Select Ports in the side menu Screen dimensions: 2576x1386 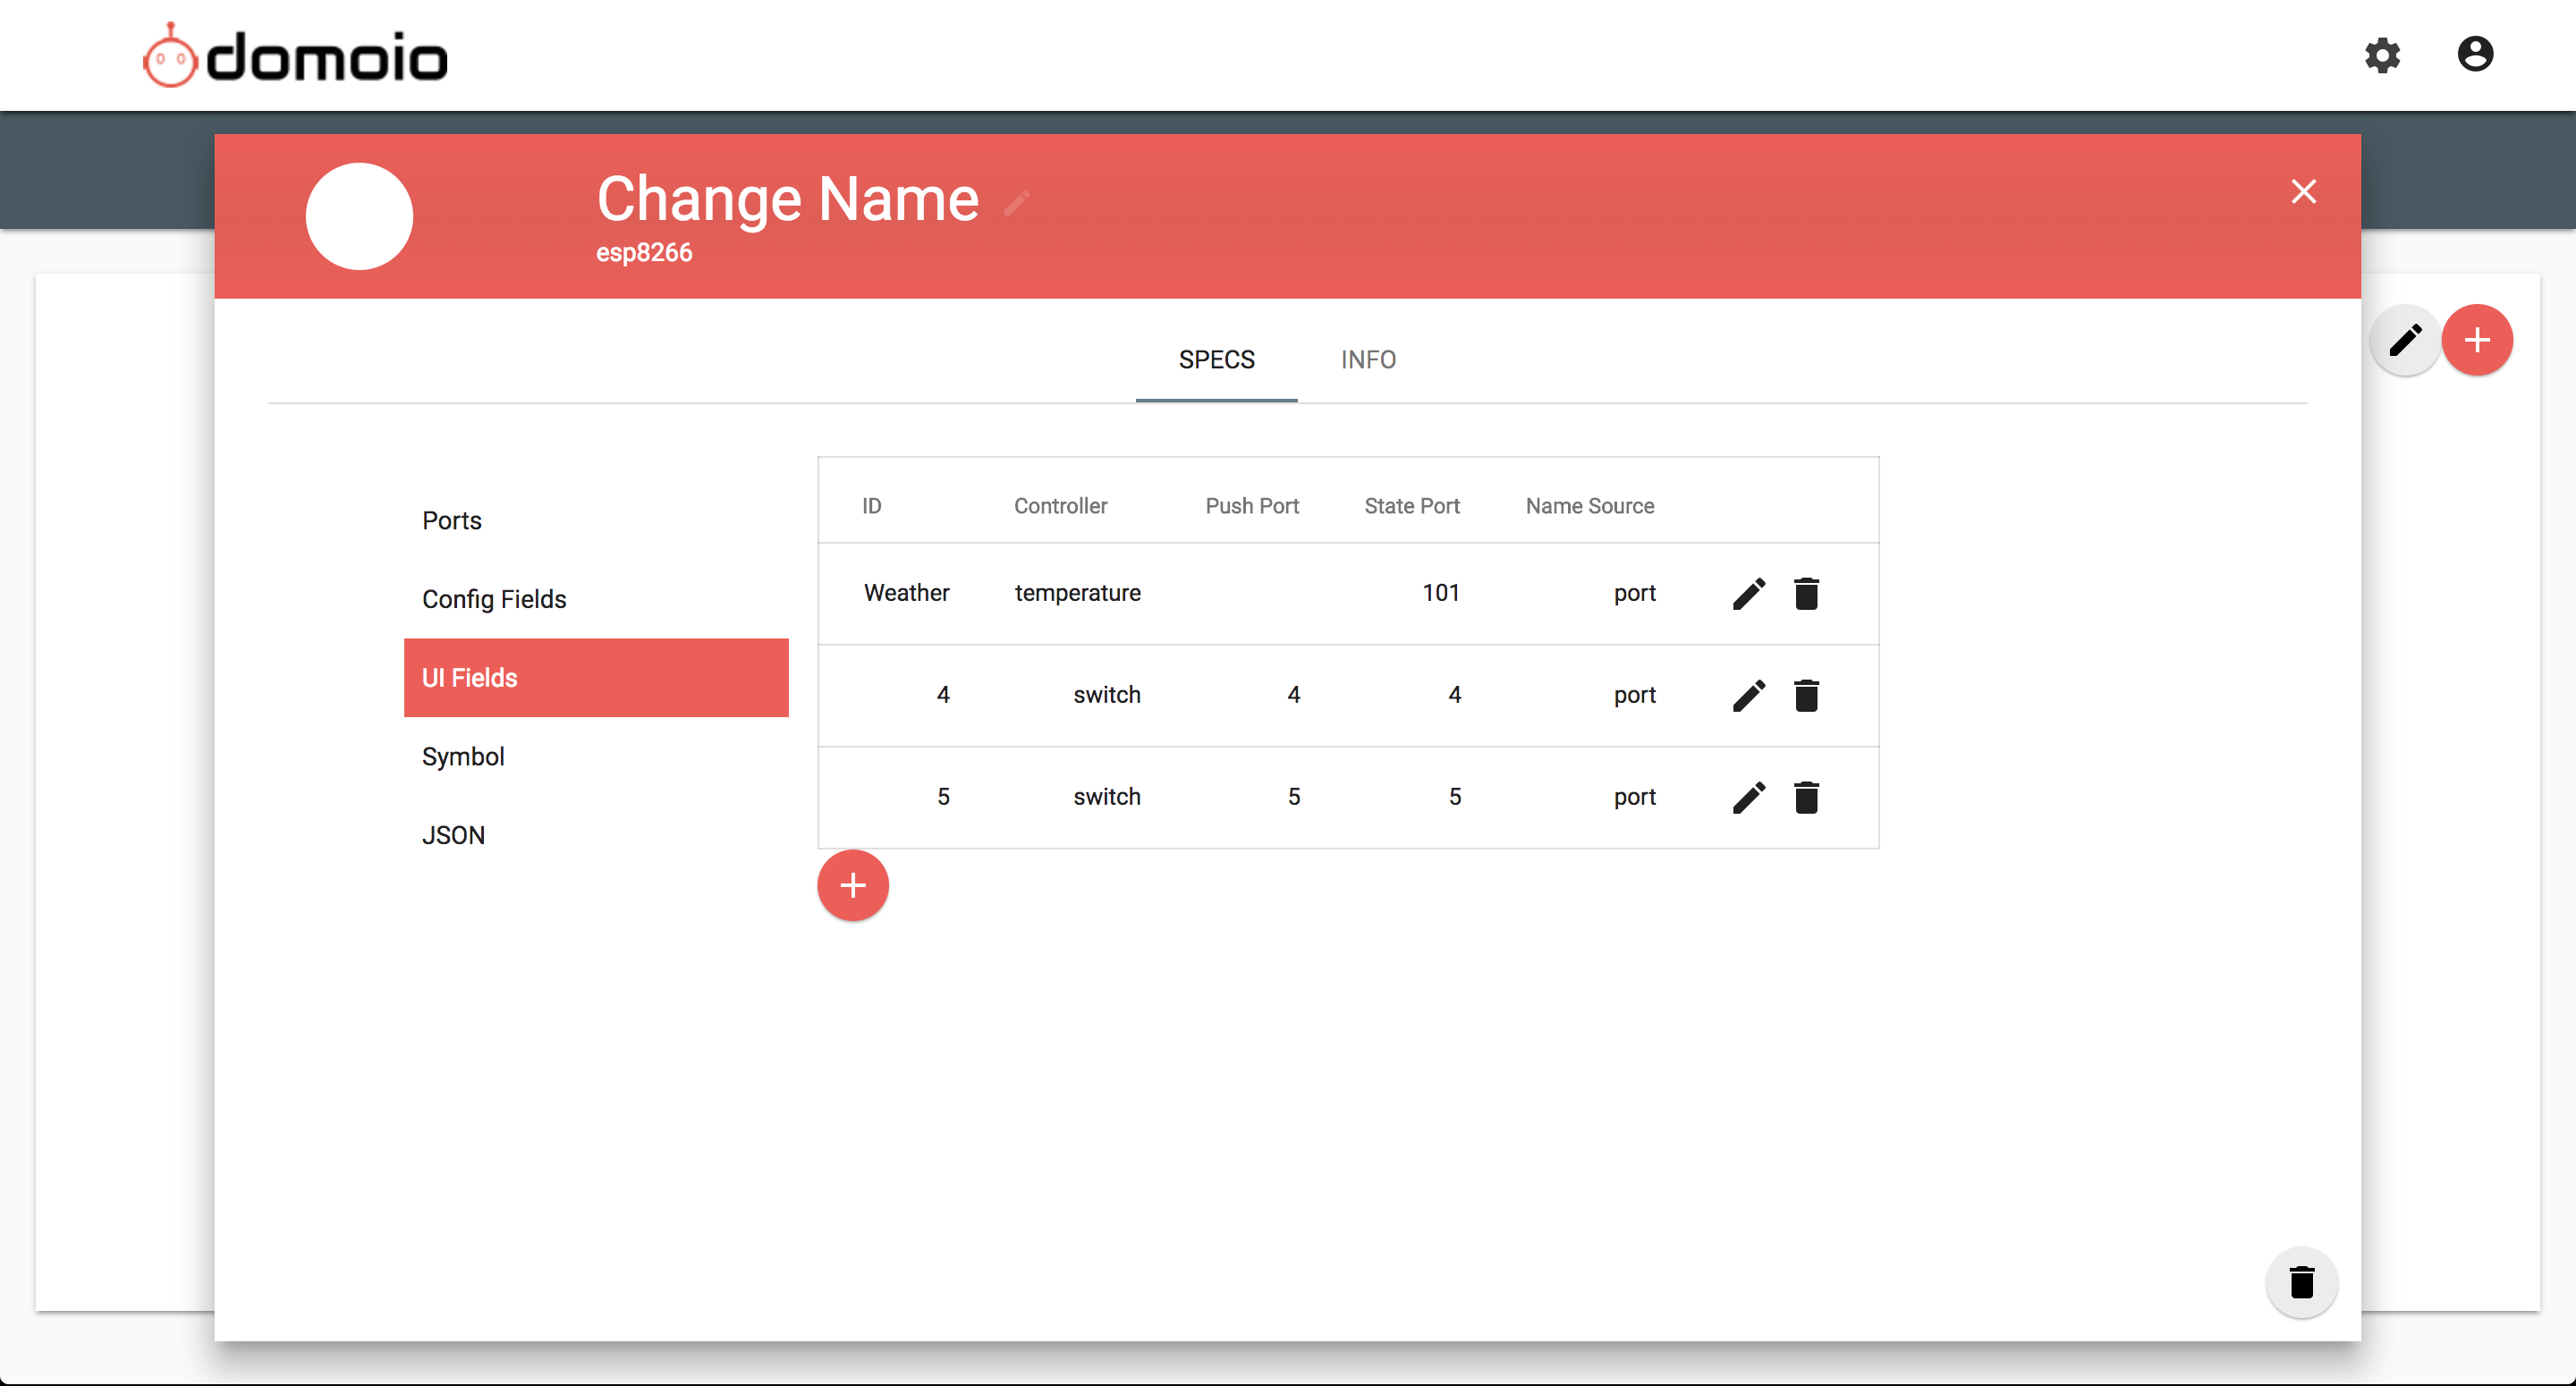[596, 520]
